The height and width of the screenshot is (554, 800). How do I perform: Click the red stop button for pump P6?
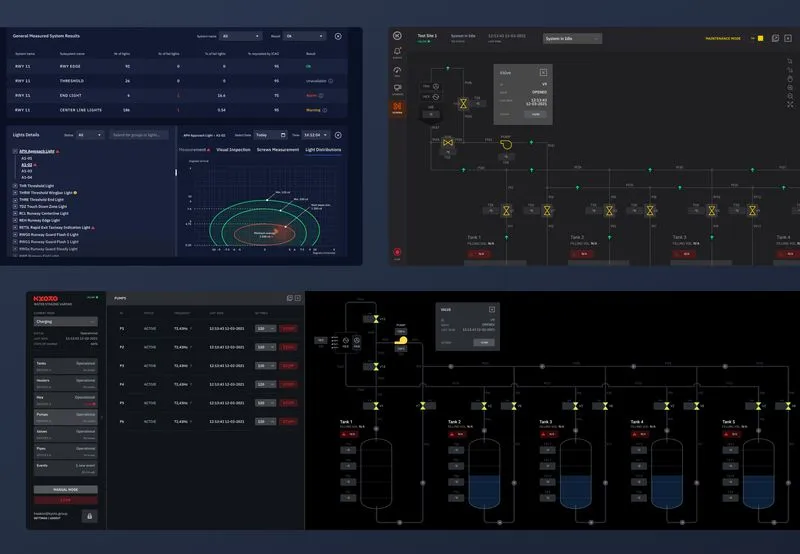(289, 422)
